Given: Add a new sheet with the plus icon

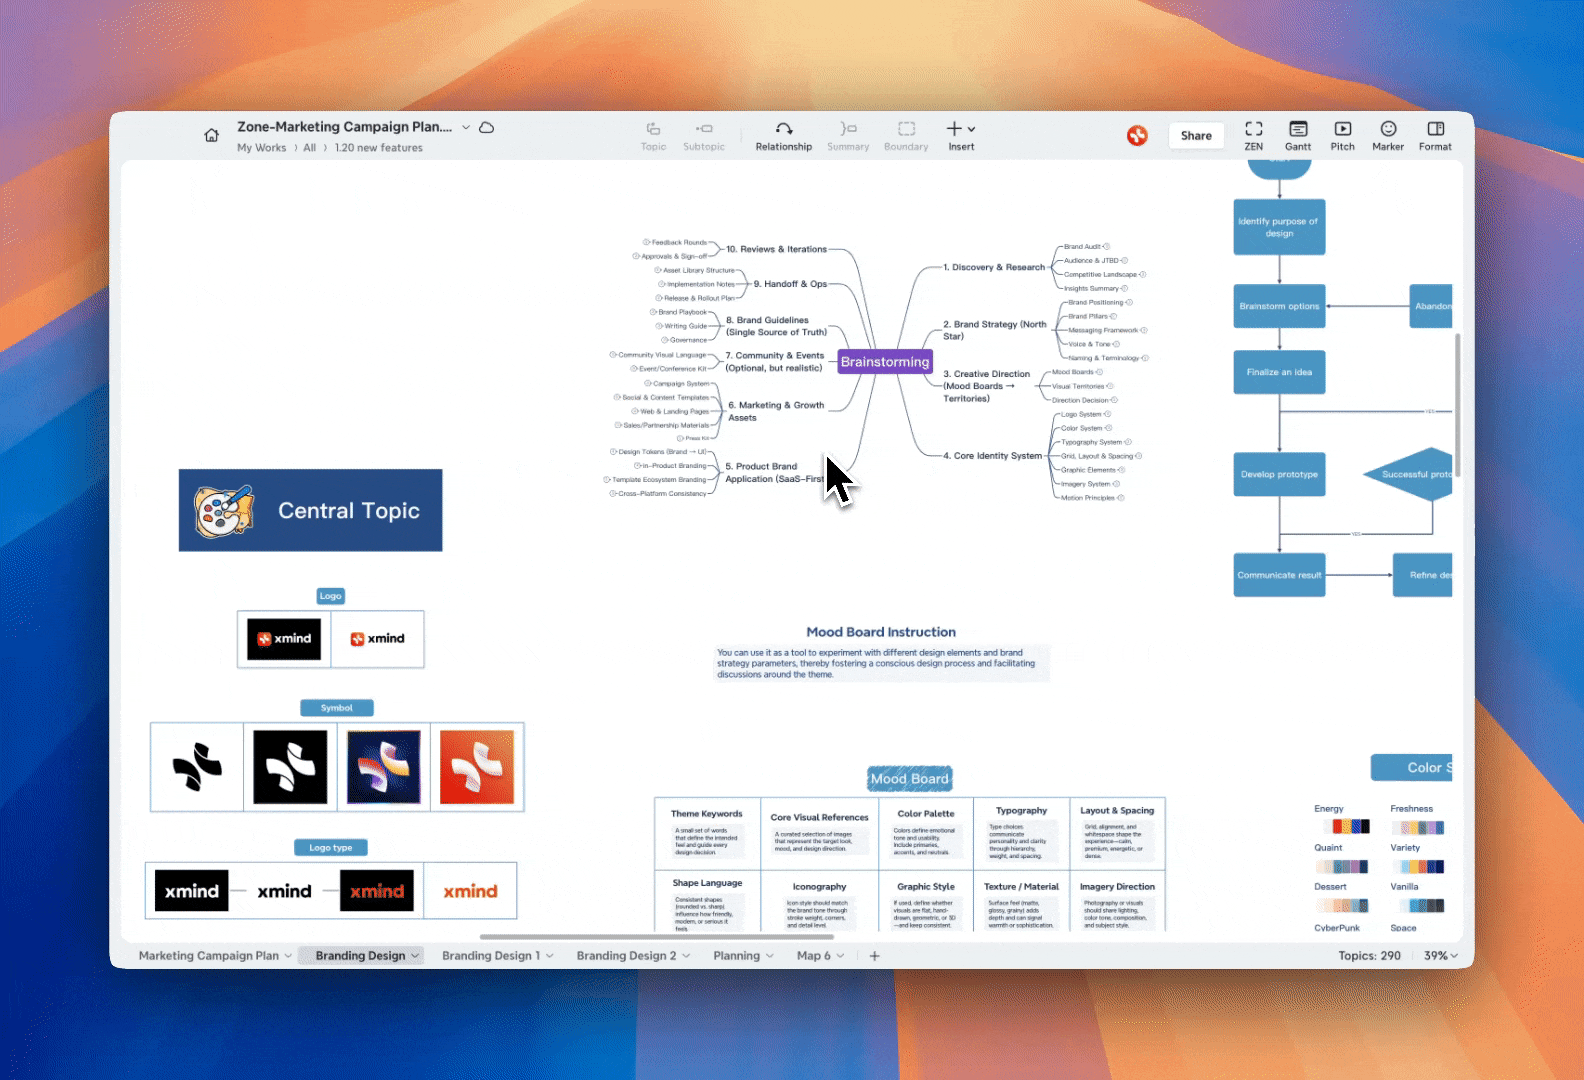Looking at the screenshot, I should [x=874, y=956].
